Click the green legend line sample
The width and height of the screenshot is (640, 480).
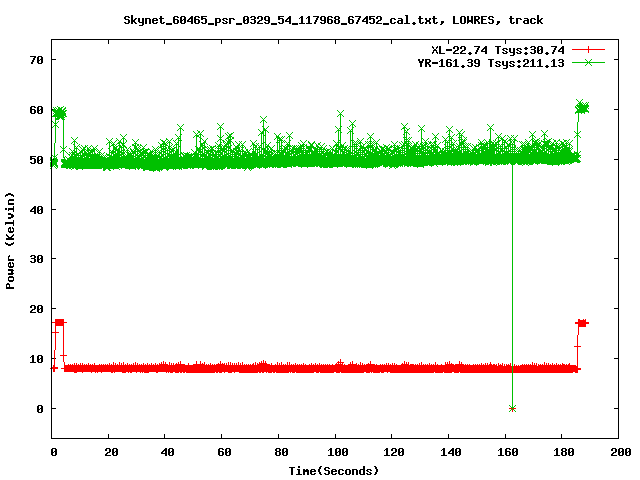[x=588, y=62]
